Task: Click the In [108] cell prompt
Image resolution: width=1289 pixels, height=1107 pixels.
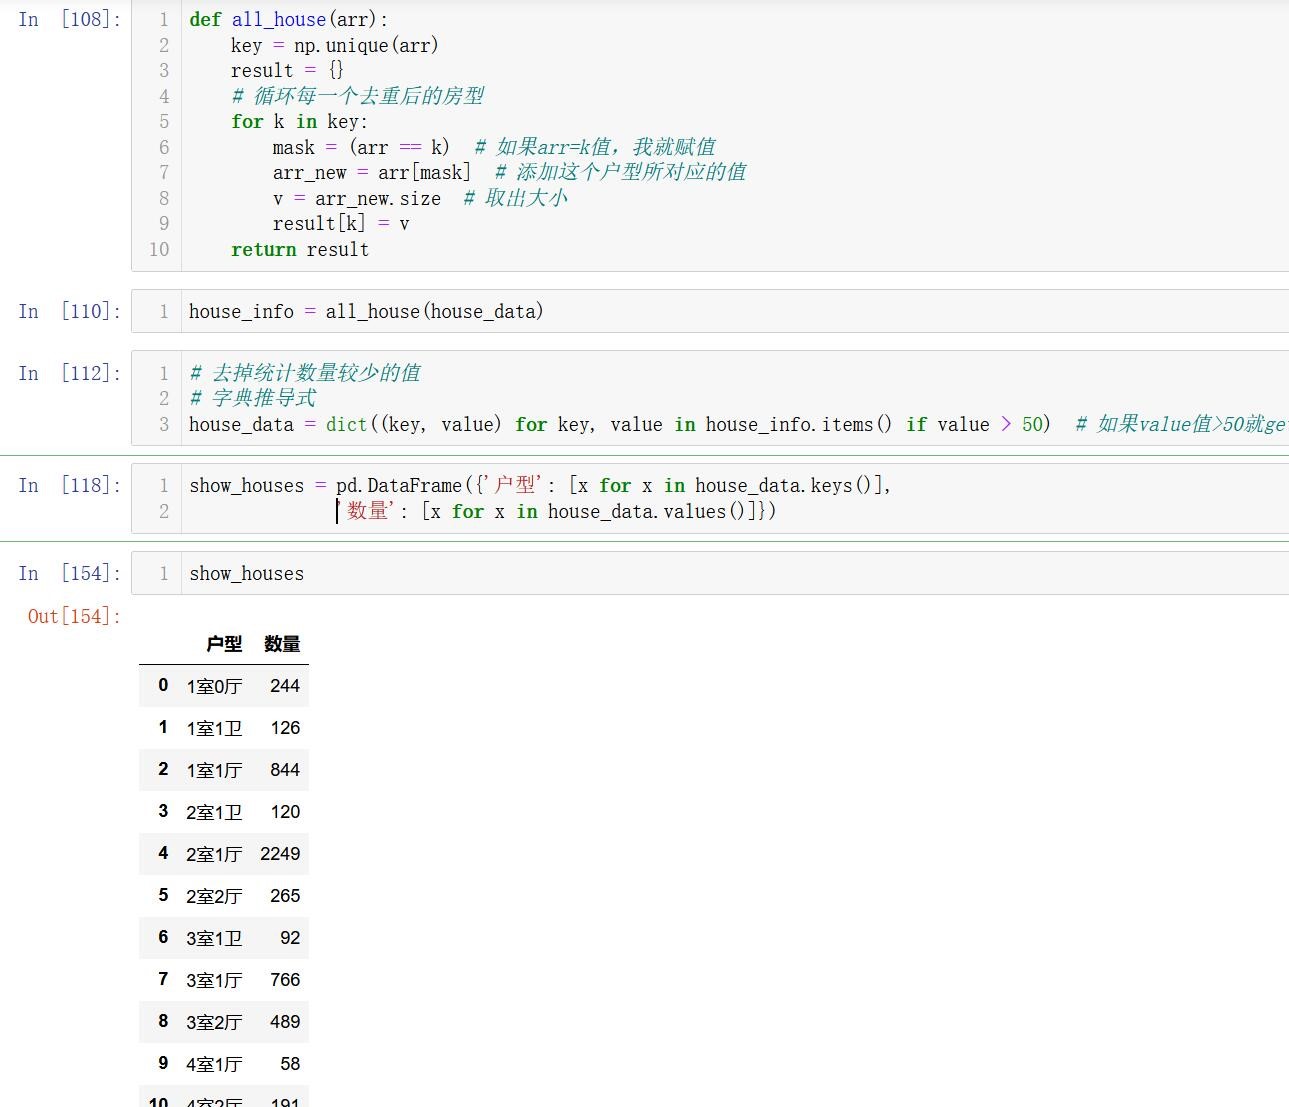Action: click(70, 19)
